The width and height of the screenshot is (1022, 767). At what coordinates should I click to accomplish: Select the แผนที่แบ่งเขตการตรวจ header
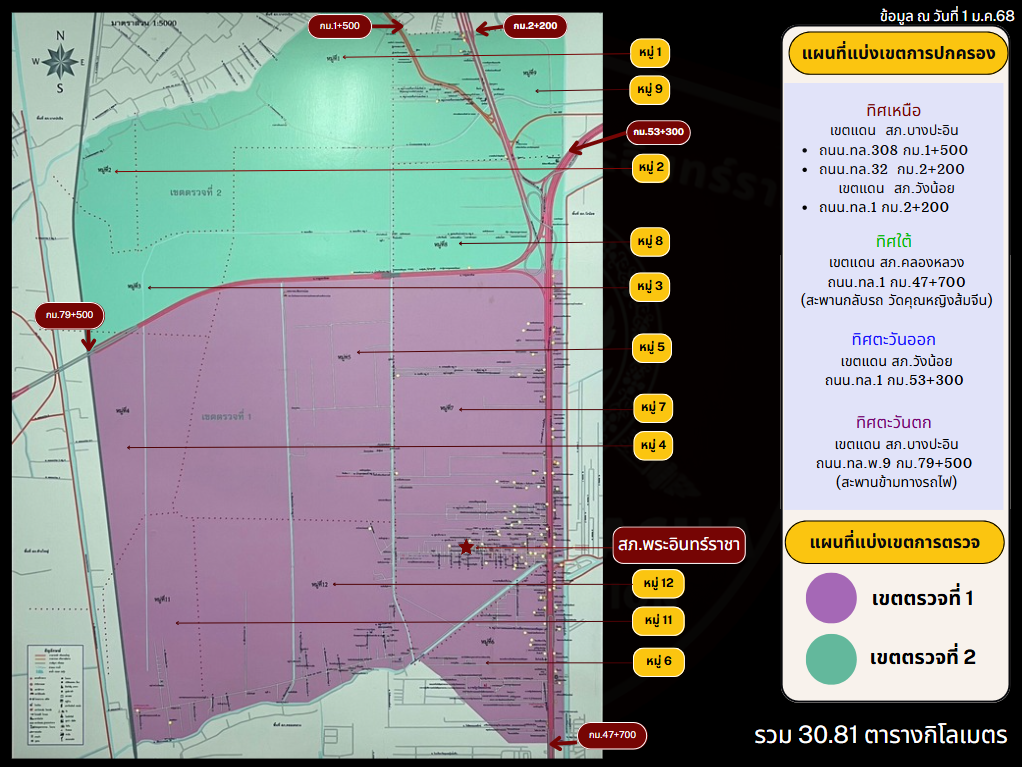893,542
